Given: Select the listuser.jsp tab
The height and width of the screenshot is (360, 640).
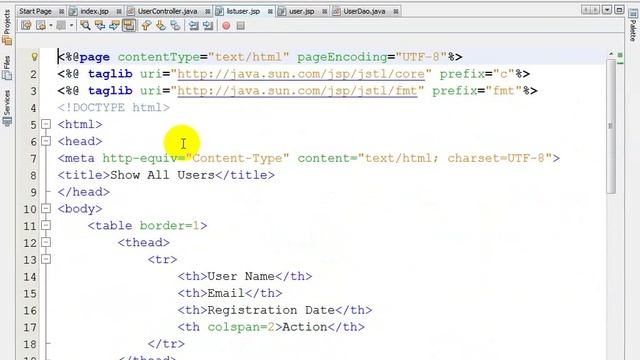Looking at the screenshot, I should click(x=243, y=11).
